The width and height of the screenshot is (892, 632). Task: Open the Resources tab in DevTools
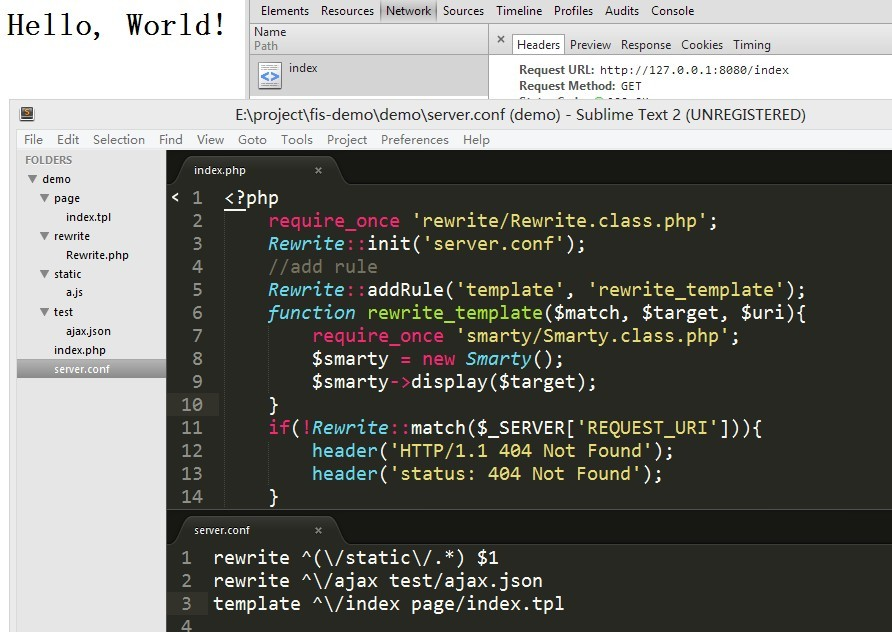tap(347, 11)
